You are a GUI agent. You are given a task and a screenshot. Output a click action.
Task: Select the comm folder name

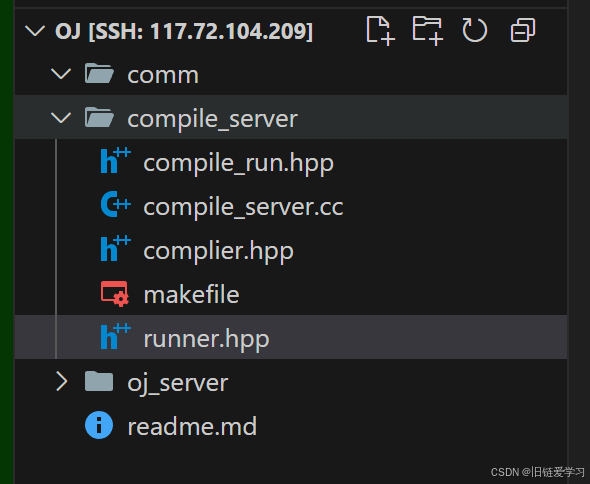click(163, 76)
